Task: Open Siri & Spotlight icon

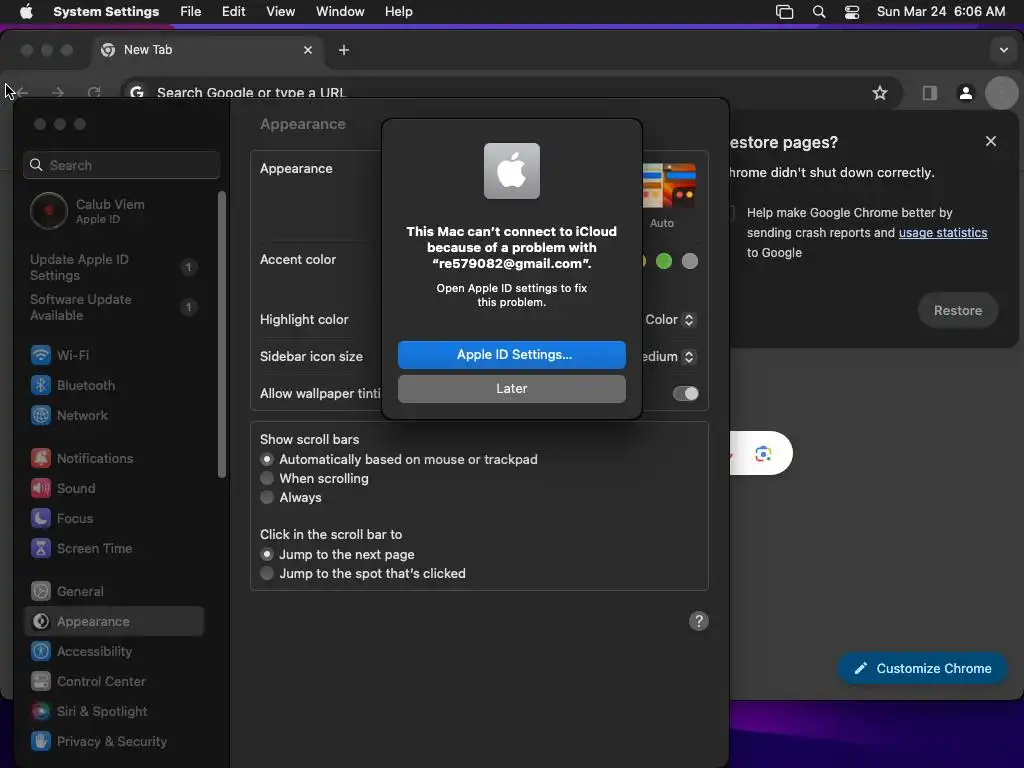Action: point(40,712)
